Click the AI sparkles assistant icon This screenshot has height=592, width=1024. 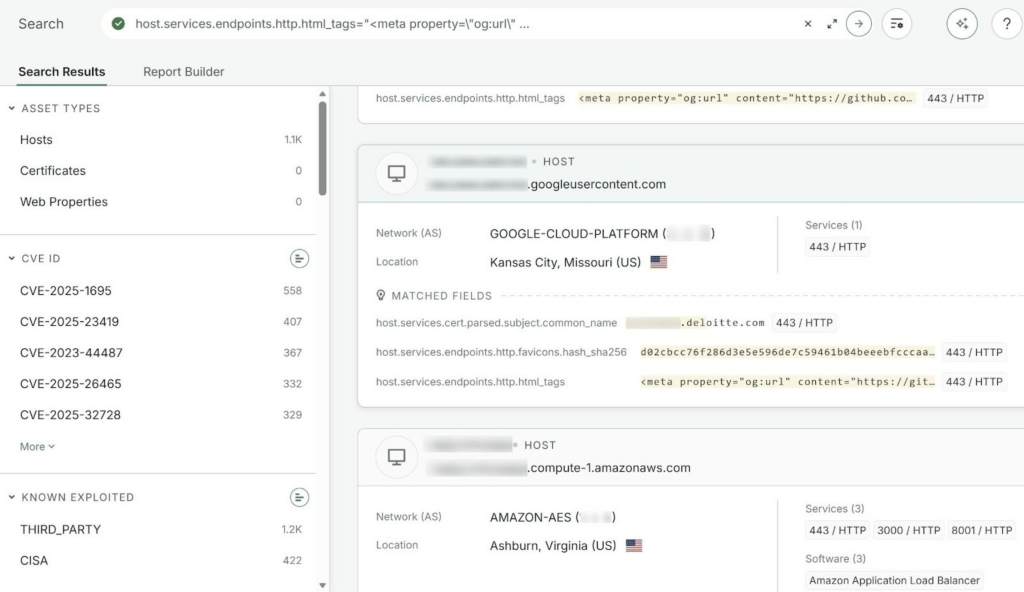[961, 22]
